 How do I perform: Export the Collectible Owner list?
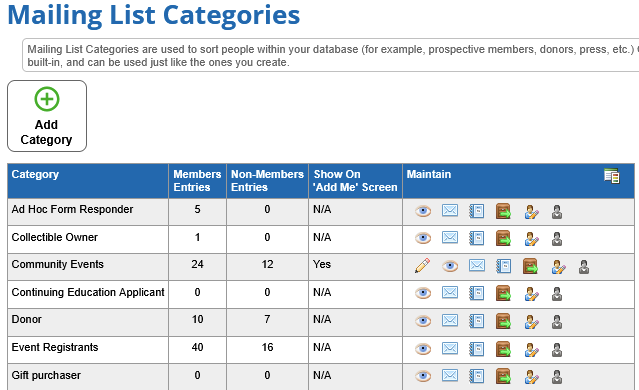[x=503, y=238]
